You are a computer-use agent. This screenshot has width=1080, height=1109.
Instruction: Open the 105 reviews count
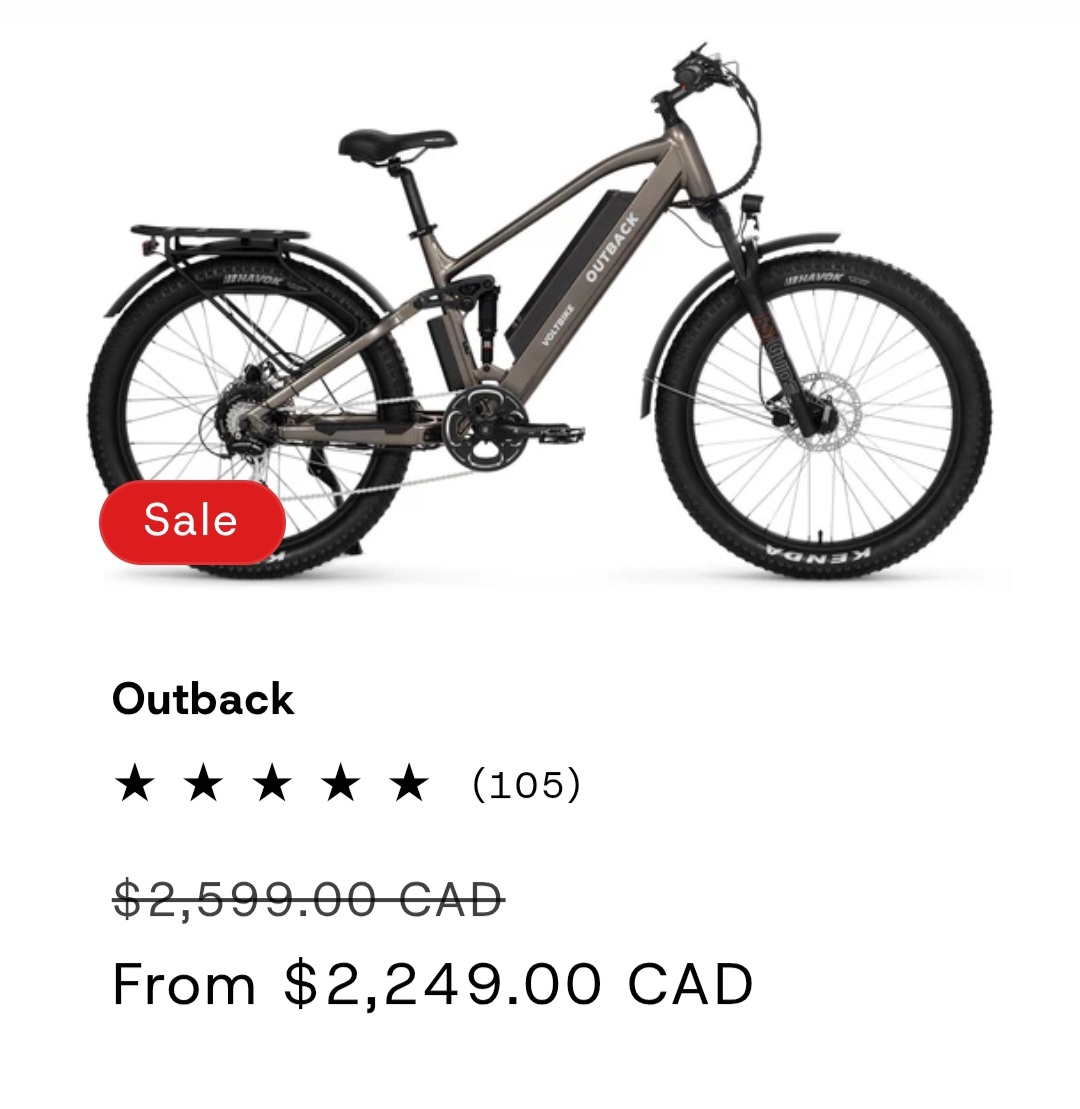coord(526,784)
